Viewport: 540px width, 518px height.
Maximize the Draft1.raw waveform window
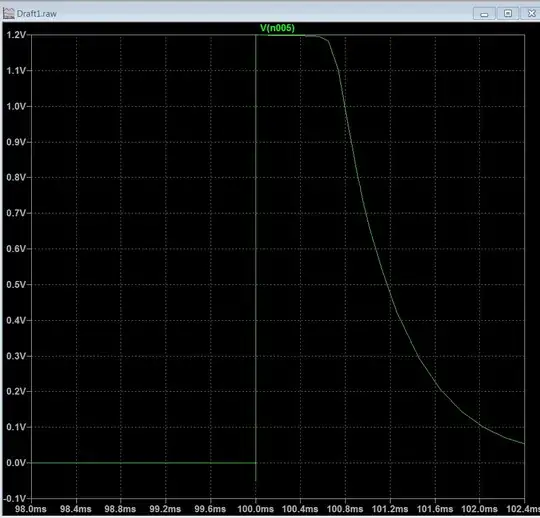click(x=508, y=13)
